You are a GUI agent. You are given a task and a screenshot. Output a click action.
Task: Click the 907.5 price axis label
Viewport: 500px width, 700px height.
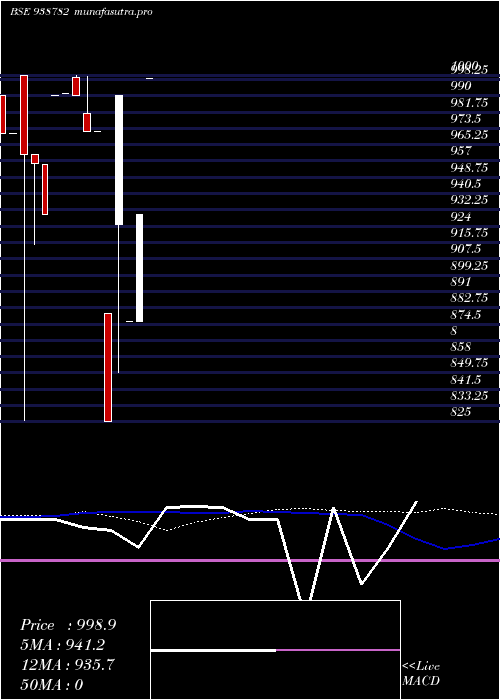coord(465,249)
